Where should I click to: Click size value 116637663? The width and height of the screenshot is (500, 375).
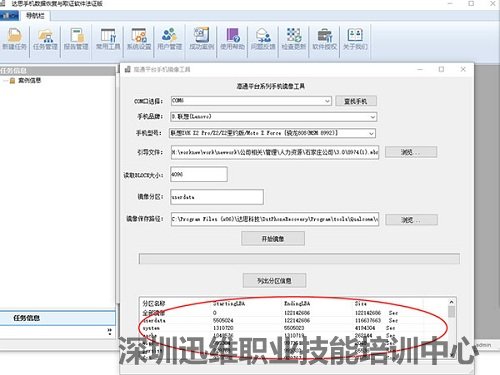click(368, 321)
